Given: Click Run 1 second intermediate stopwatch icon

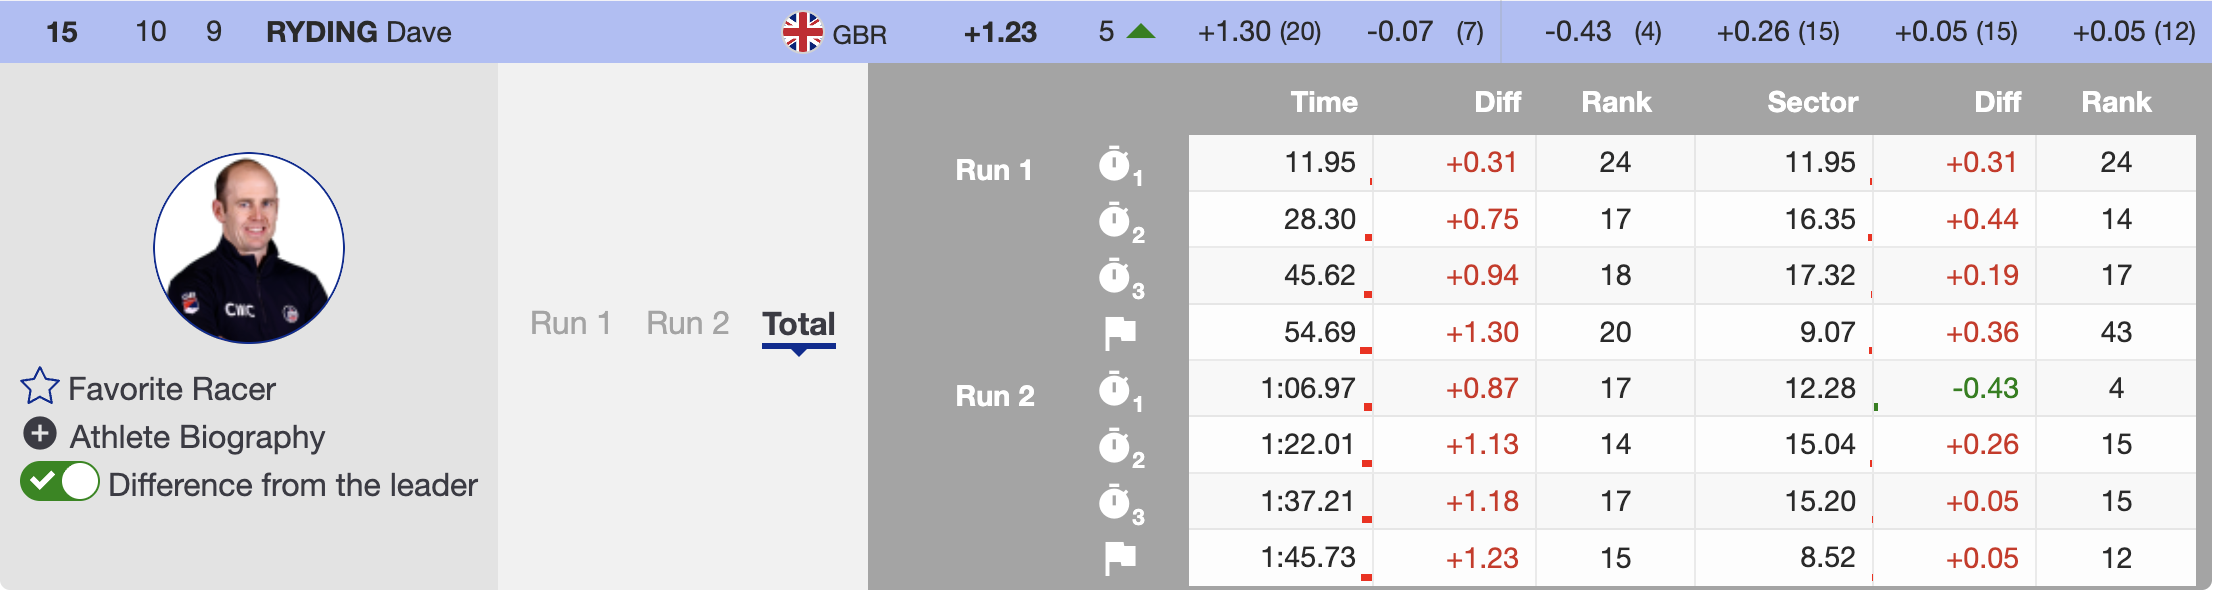Looking at the screenshot, I should (x=1115, y=220).
